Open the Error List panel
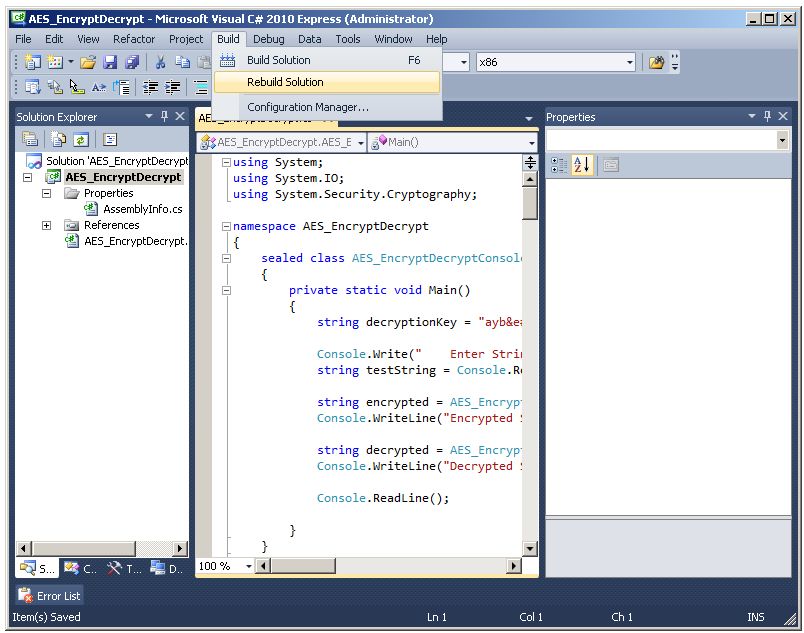 50,596
